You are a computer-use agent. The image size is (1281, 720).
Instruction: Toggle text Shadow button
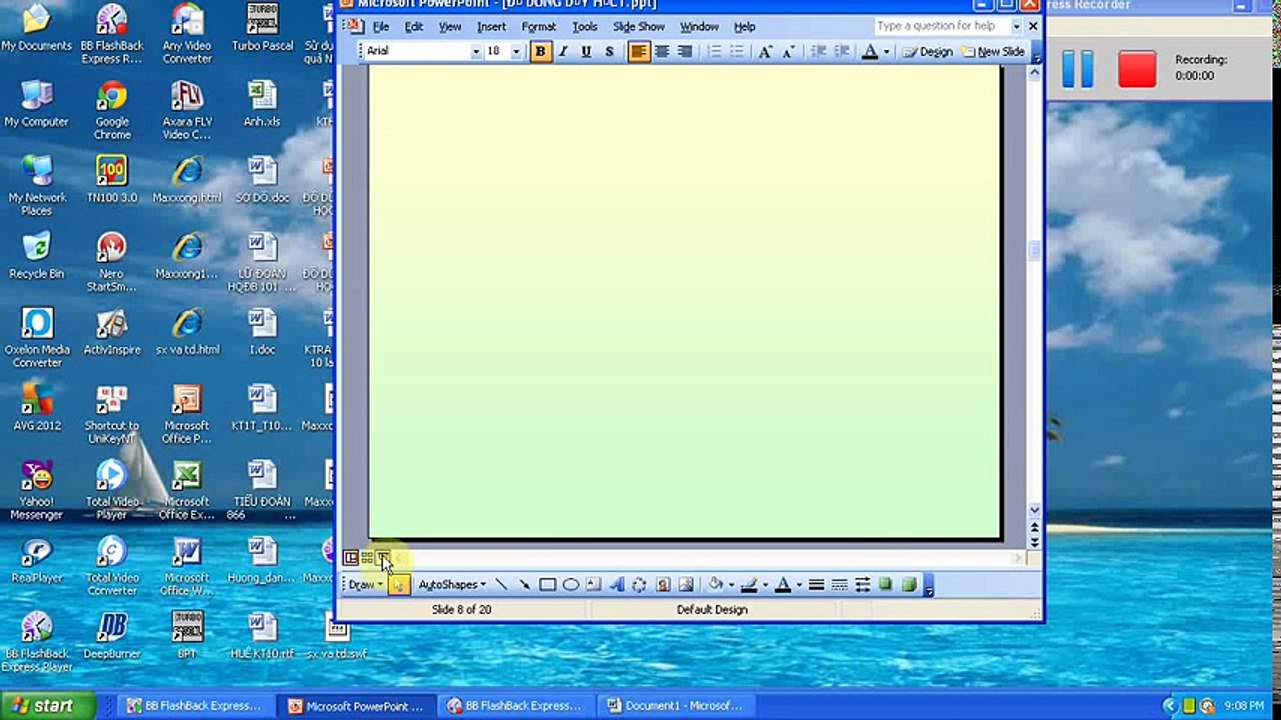(x=609, y=52)
